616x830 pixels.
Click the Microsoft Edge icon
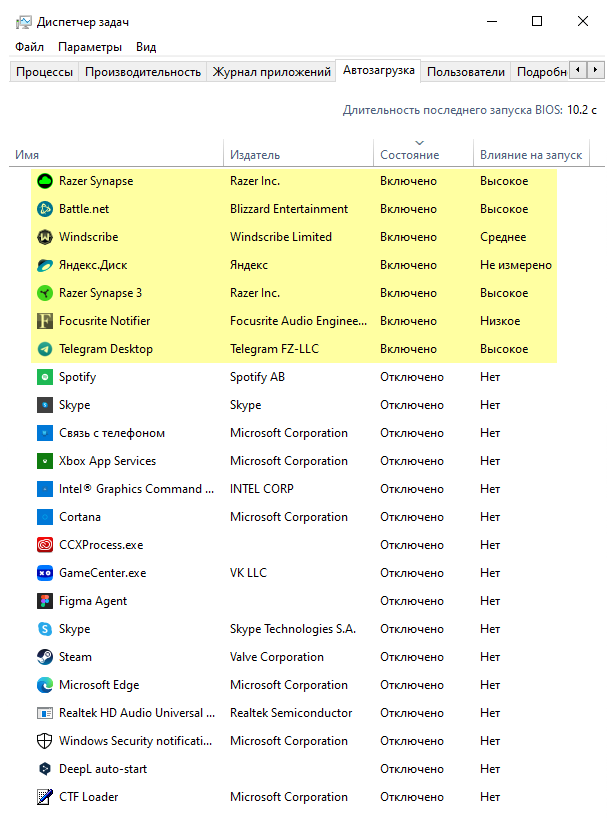(x=45, y=685)
